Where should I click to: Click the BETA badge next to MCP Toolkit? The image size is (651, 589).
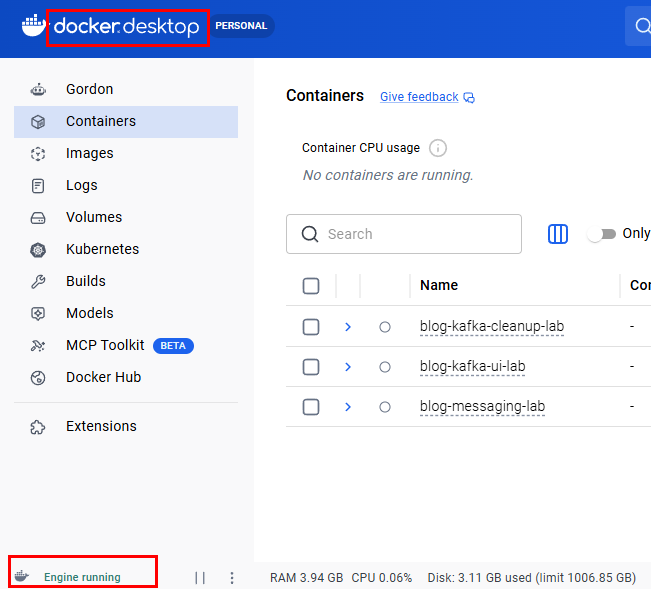(173, 346)
